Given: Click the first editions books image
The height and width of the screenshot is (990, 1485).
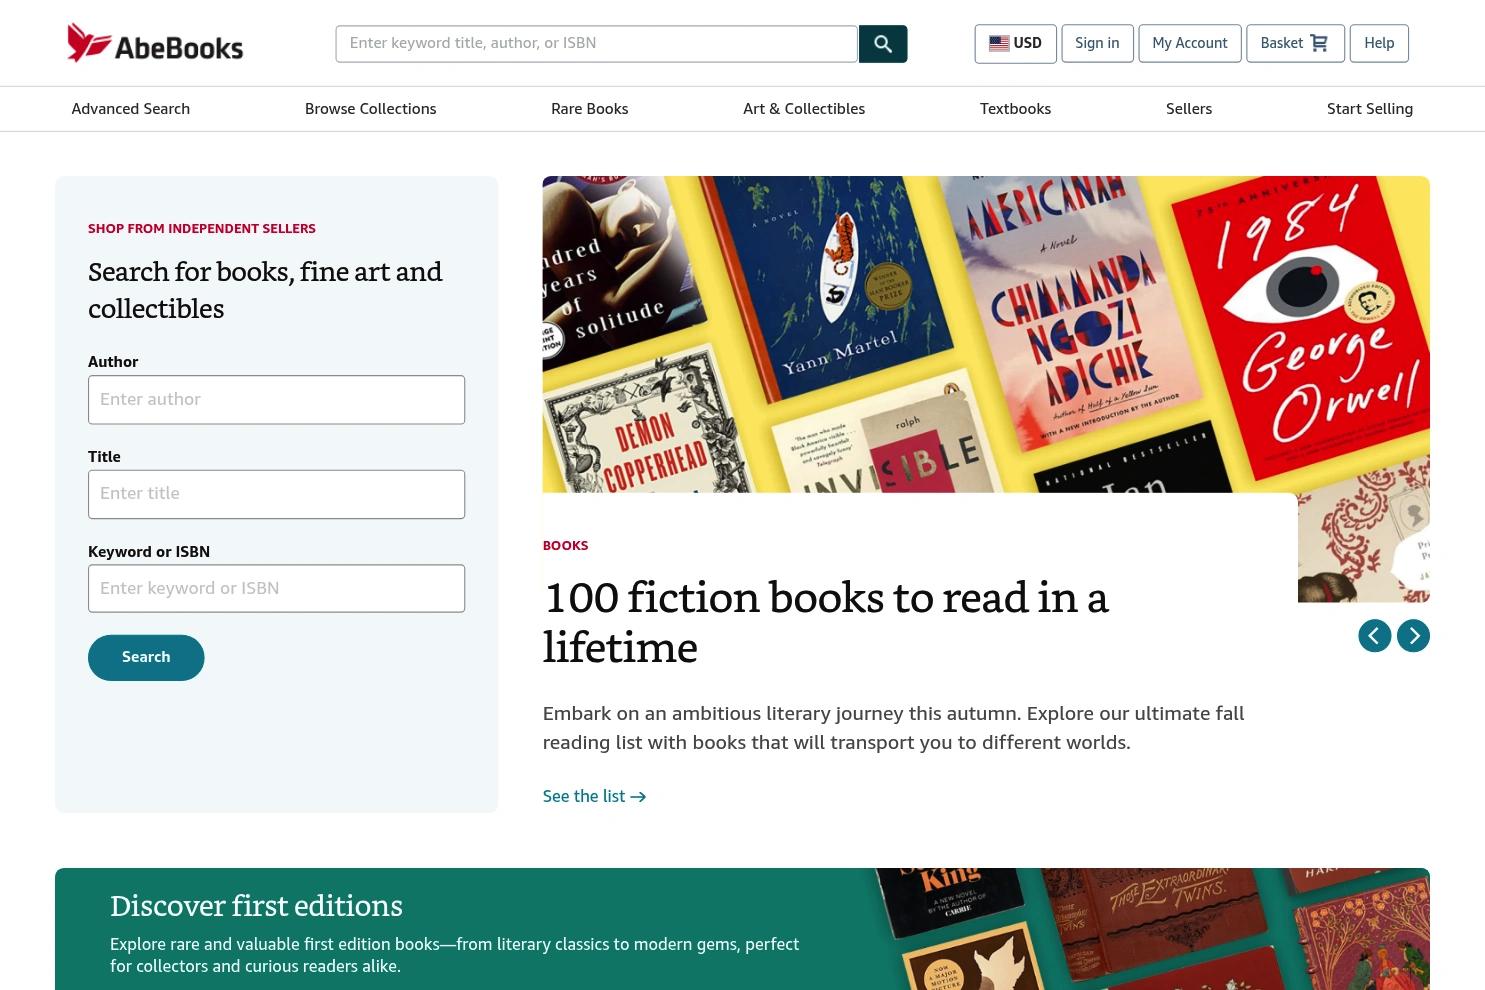Looking at the screenshot, I should coord(1150,929).
